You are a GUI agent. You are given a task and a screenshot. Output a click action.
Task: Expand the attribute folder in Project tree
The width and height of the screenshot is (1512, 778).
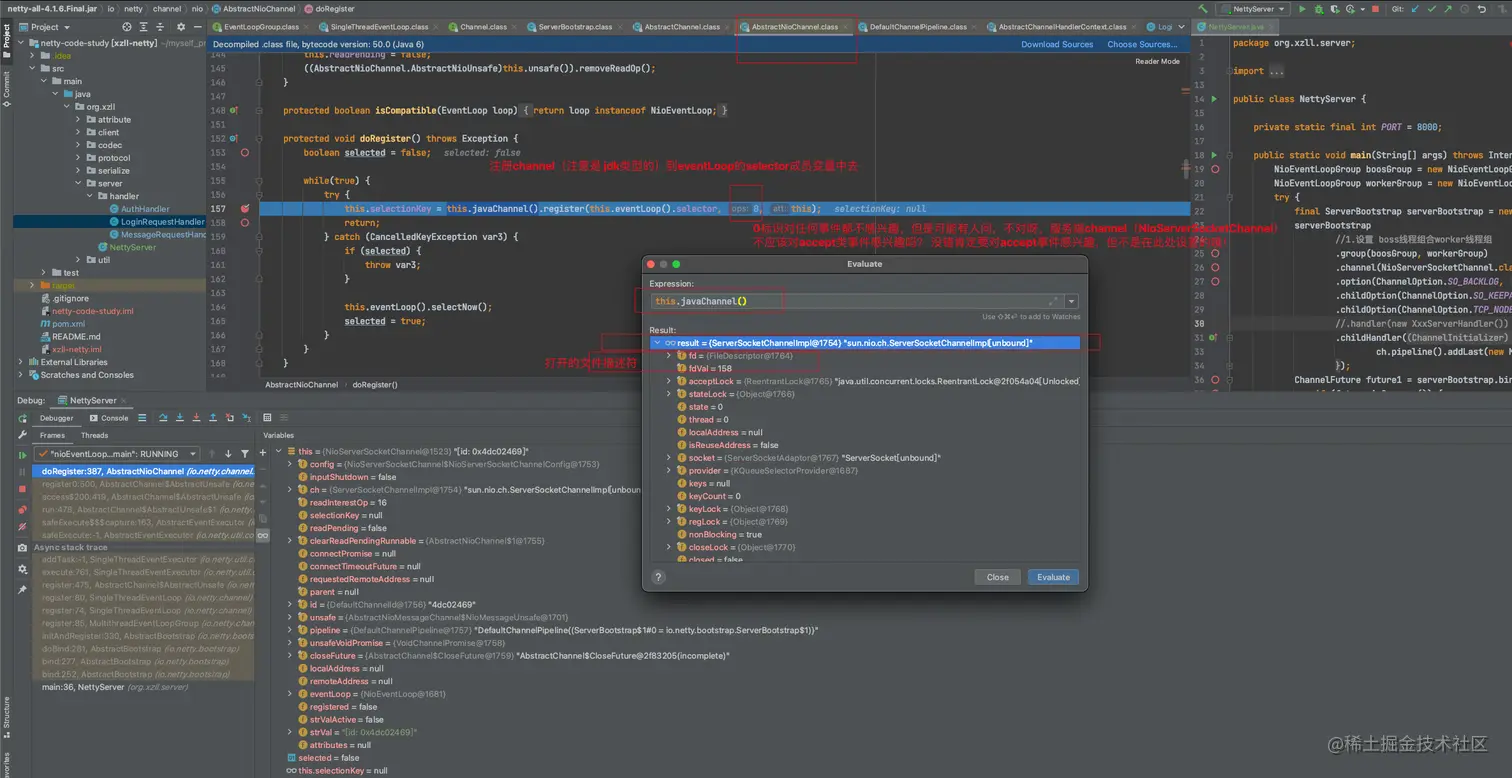[x=78, y=119]
